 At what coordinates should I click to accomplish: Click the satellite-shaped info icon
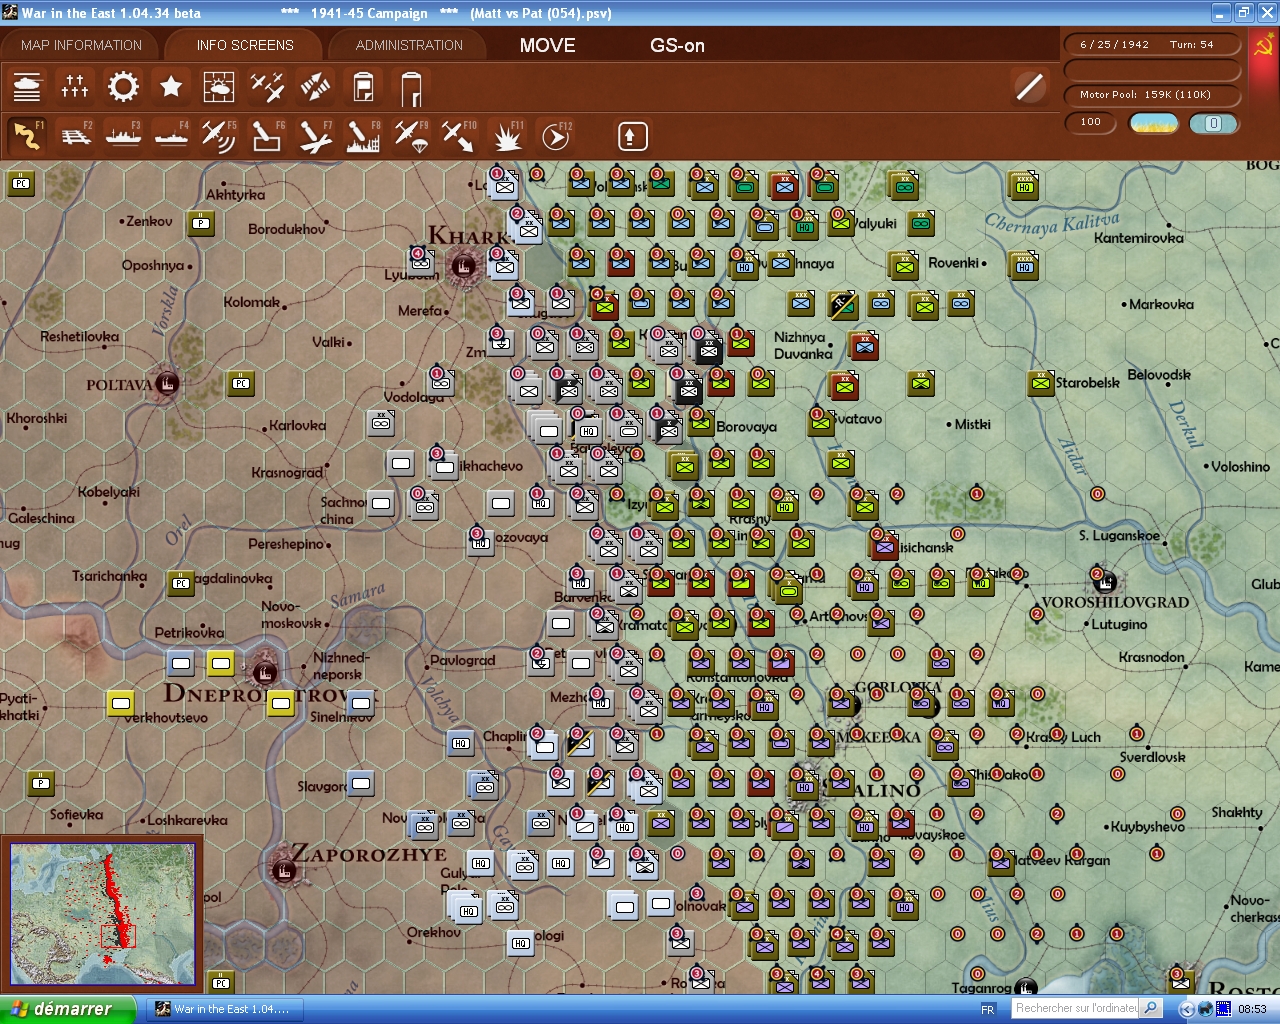click(315, 88)
